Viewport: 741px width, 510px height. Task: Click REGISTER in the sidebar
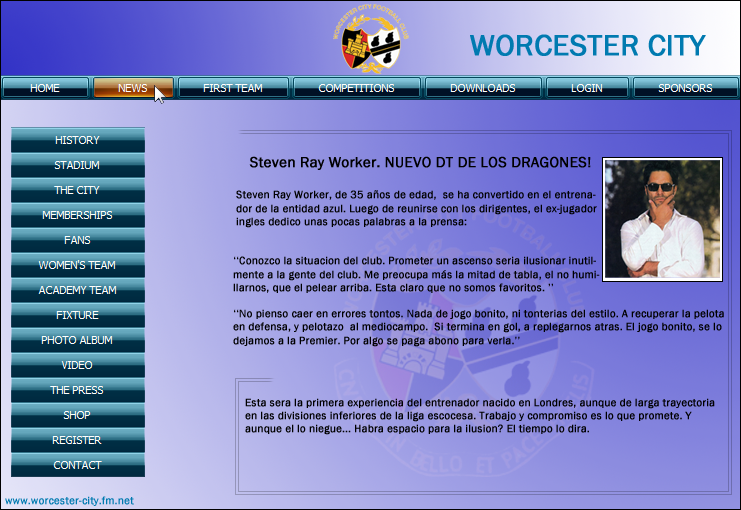pyautogui.click(x=78, y=441)
